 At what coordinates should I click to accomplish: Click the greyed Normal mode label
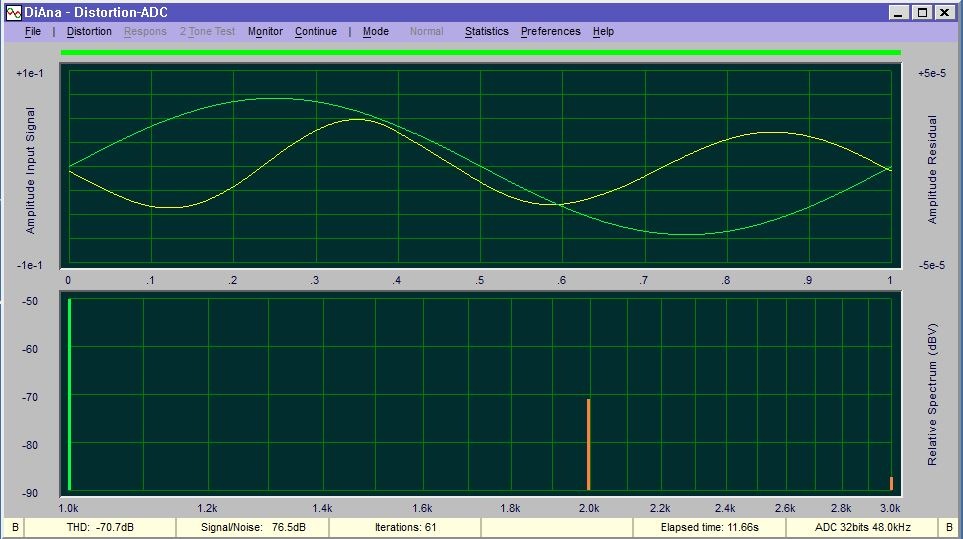click(426, 31)
